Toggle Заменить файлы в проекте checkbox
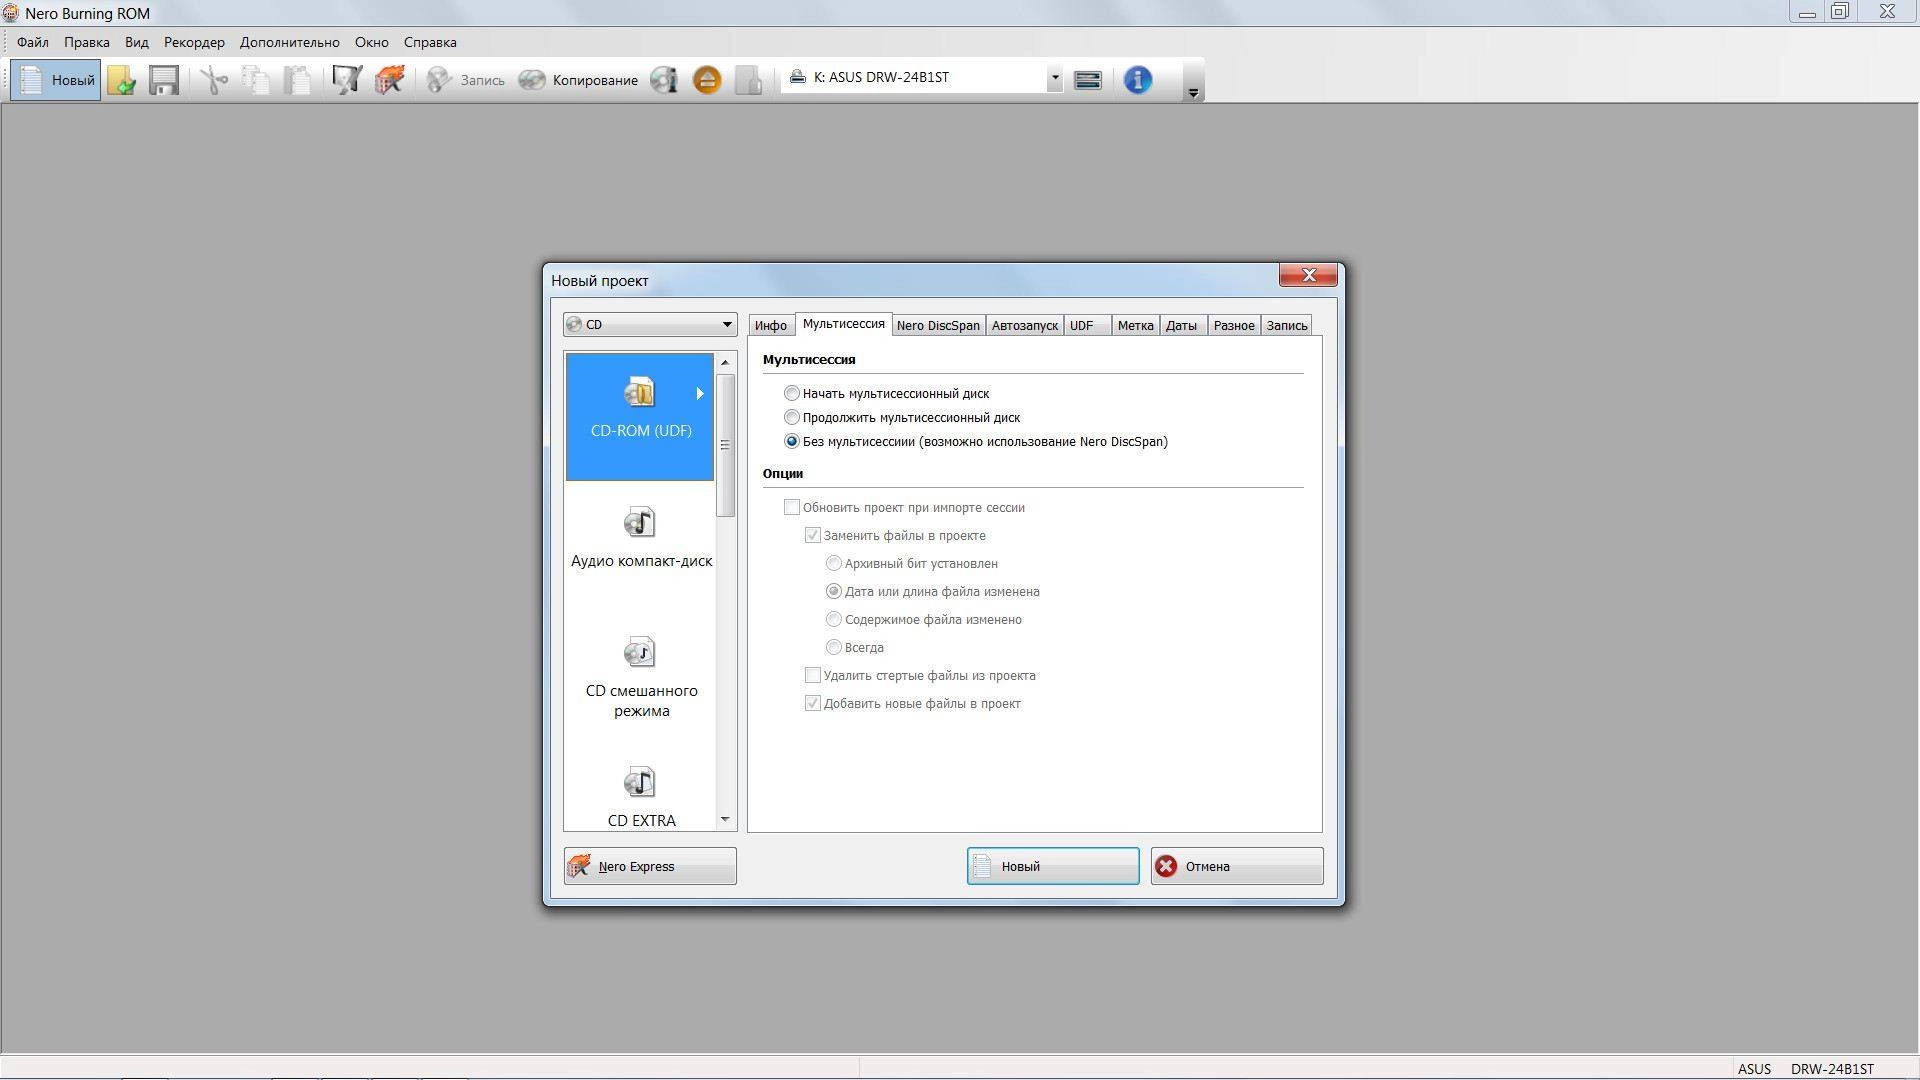The width and height of the screenshot is (1920, 1080). (x=813, y=536)
